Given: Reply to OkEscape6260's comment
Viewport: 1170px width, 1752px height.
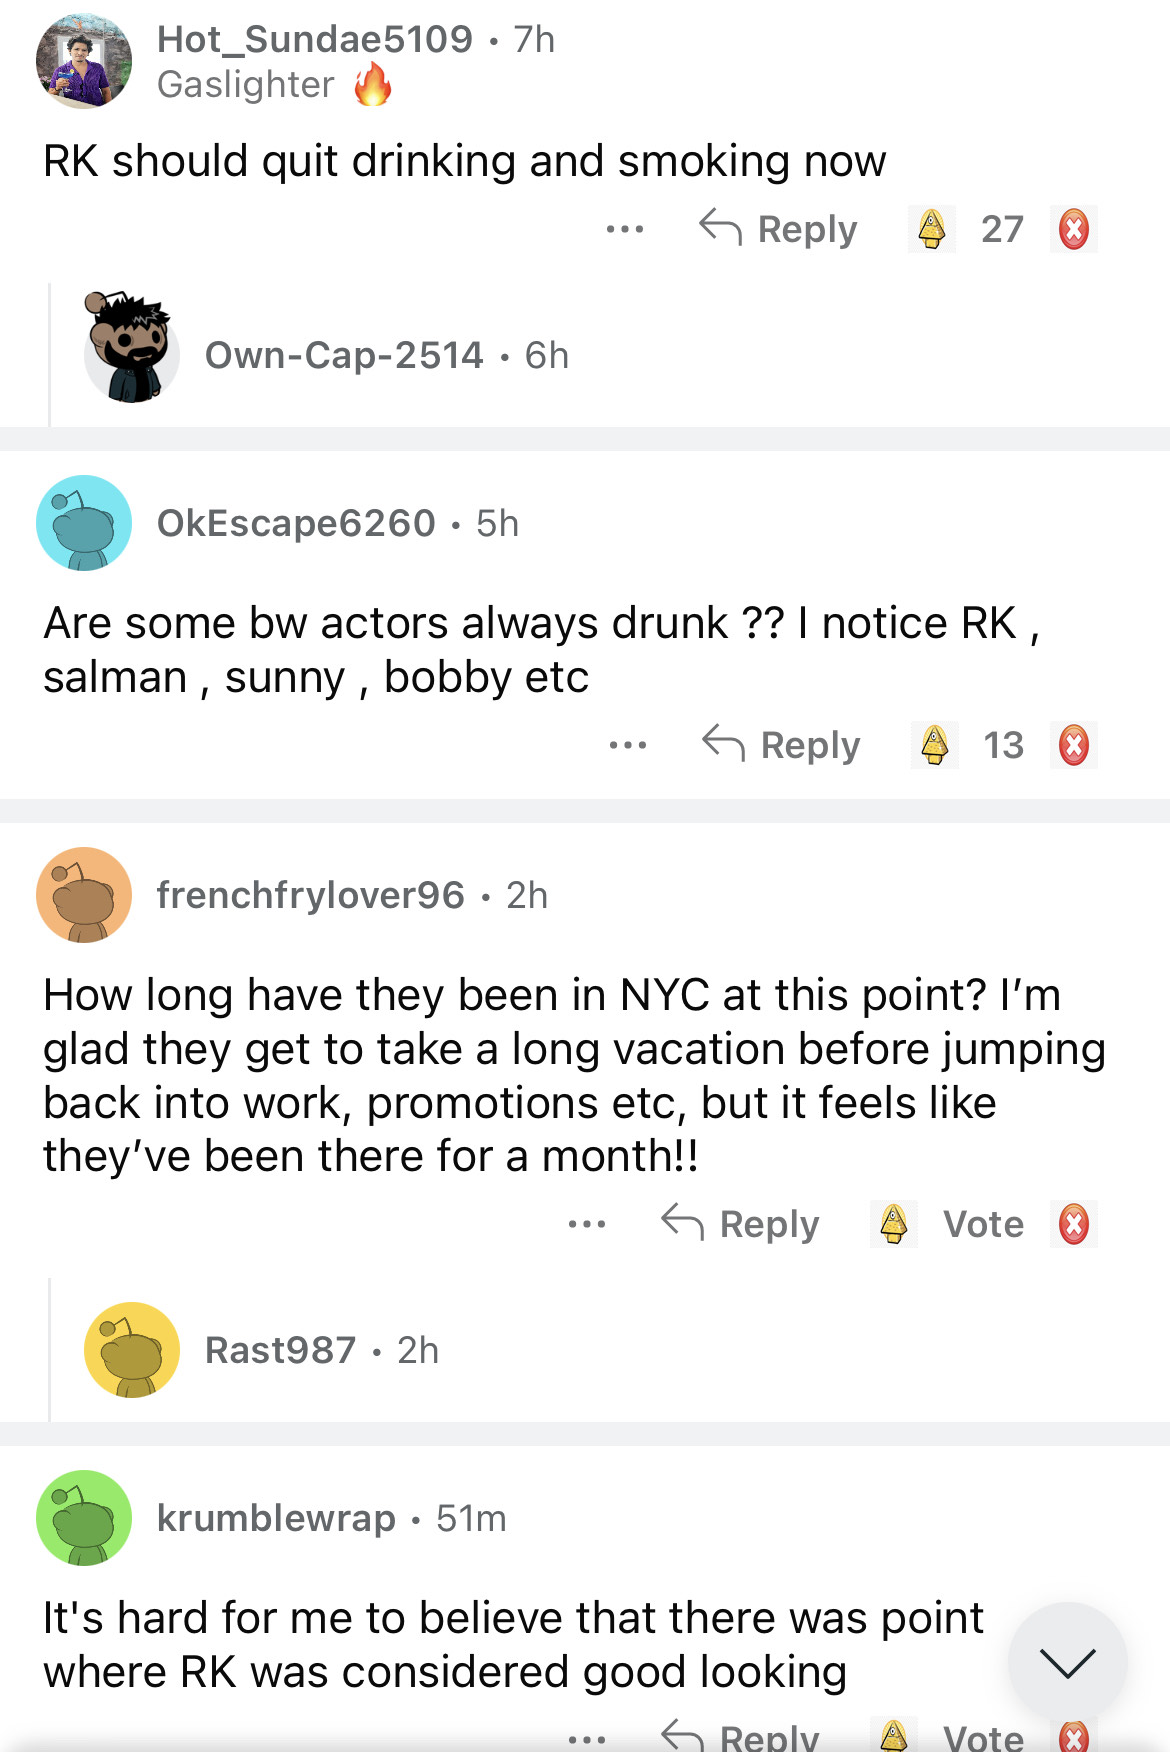Looking at the screenshot, I should (781, 745).
